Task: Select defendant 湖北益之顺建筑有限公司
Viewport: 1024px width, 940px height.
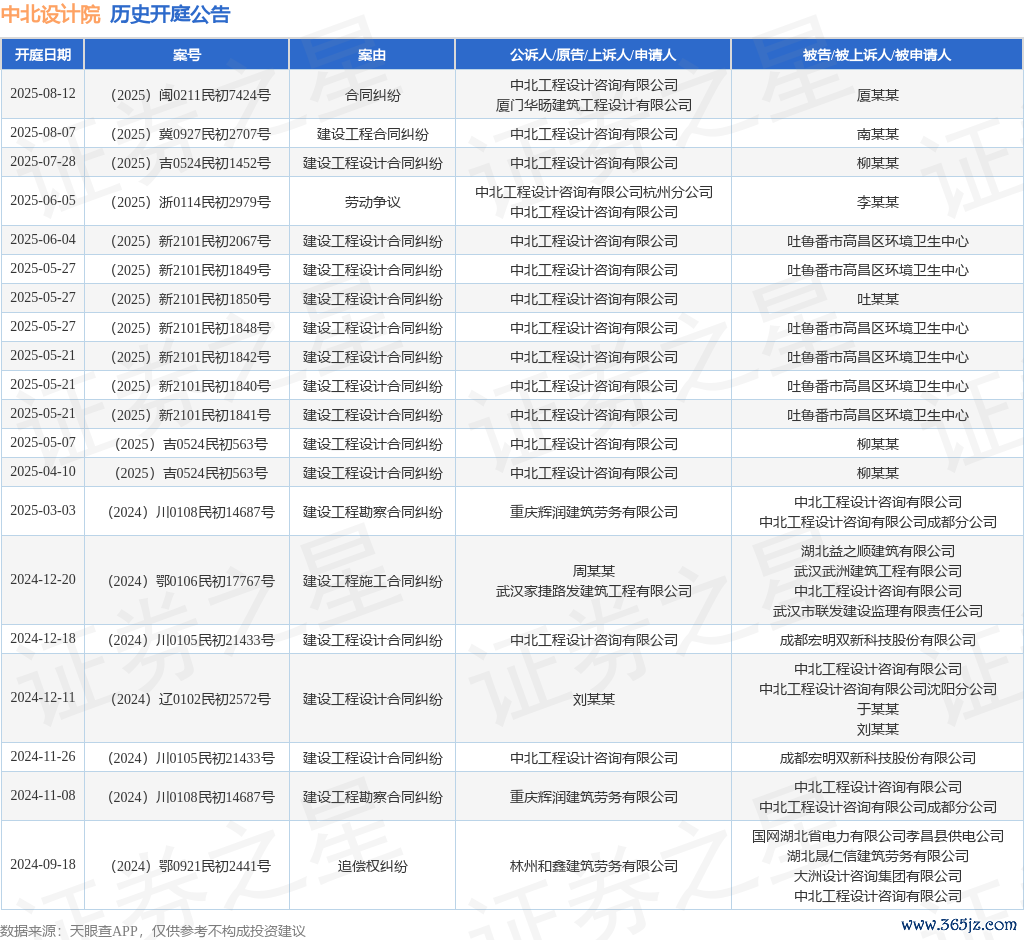Action: [x=877, y=551]
